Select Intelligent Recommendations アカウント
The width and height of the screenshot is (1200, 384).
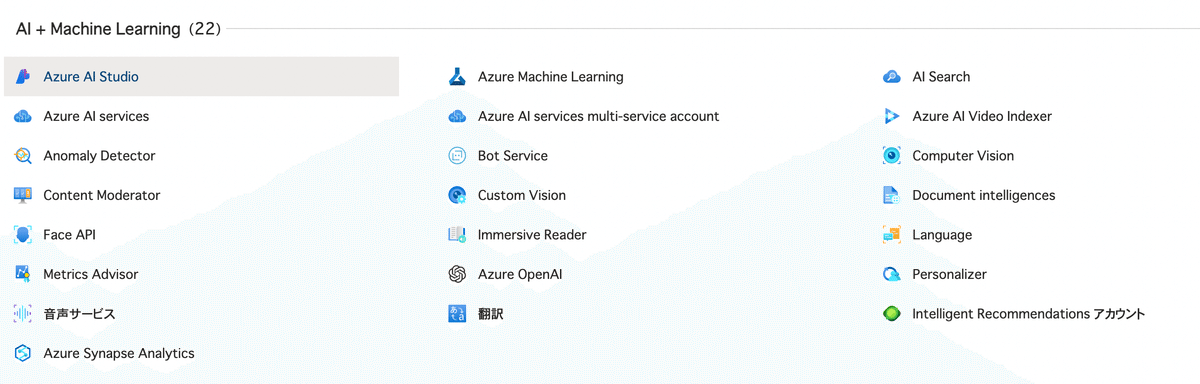point(1028,314)
